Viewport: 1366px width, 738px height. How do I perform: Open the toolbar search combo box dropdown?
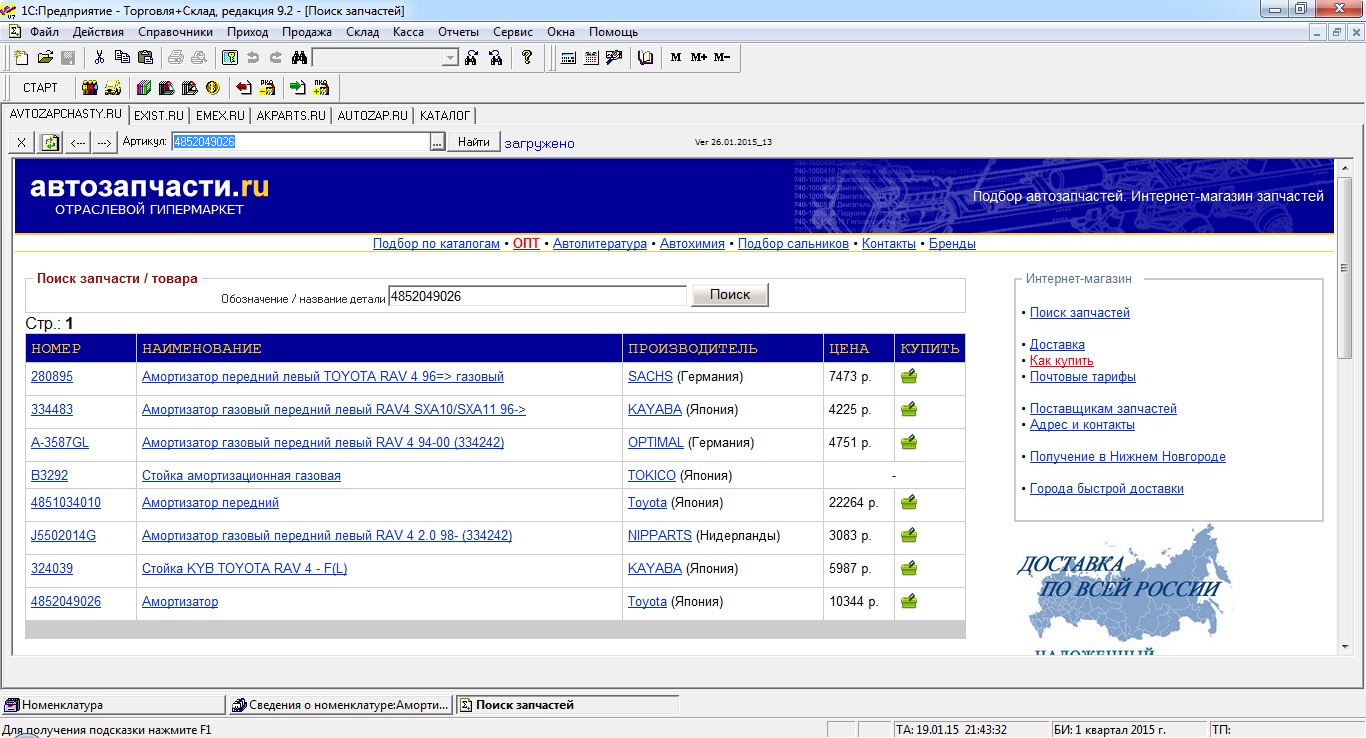450,57
